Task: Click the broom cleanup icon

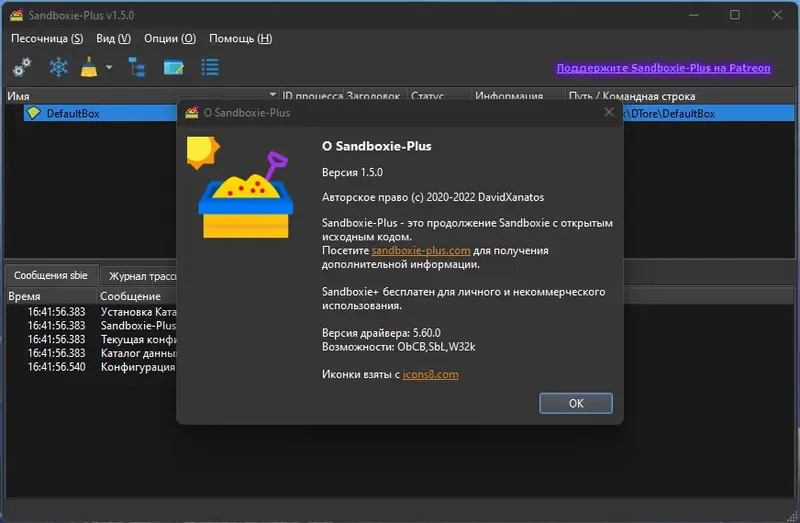Action: 89,67
